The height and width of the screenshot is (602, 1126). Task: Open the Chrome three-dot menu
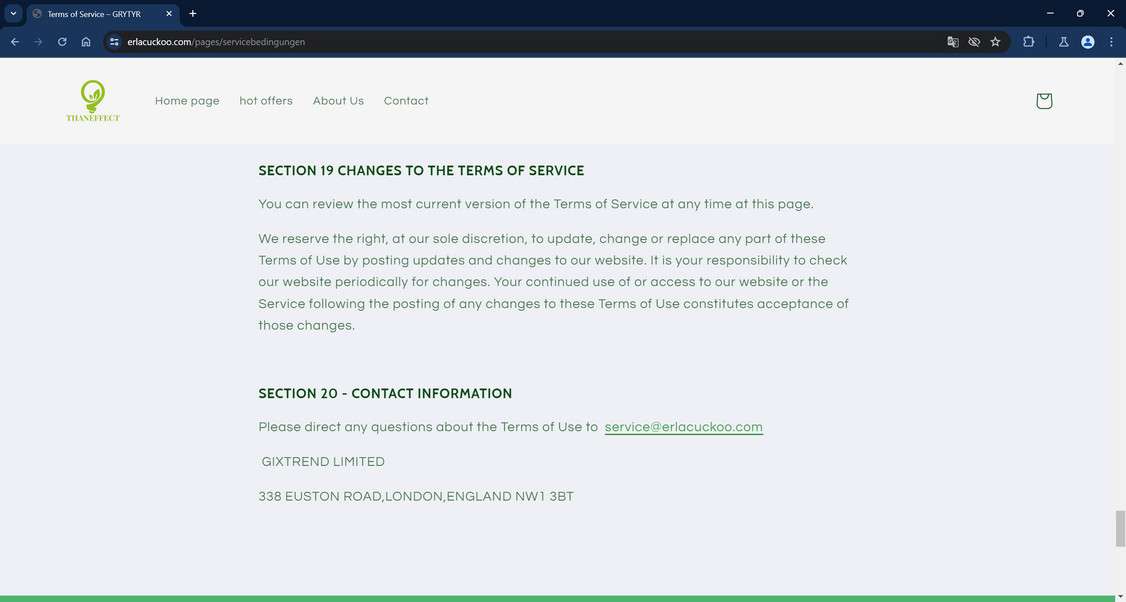[1111, 42]
